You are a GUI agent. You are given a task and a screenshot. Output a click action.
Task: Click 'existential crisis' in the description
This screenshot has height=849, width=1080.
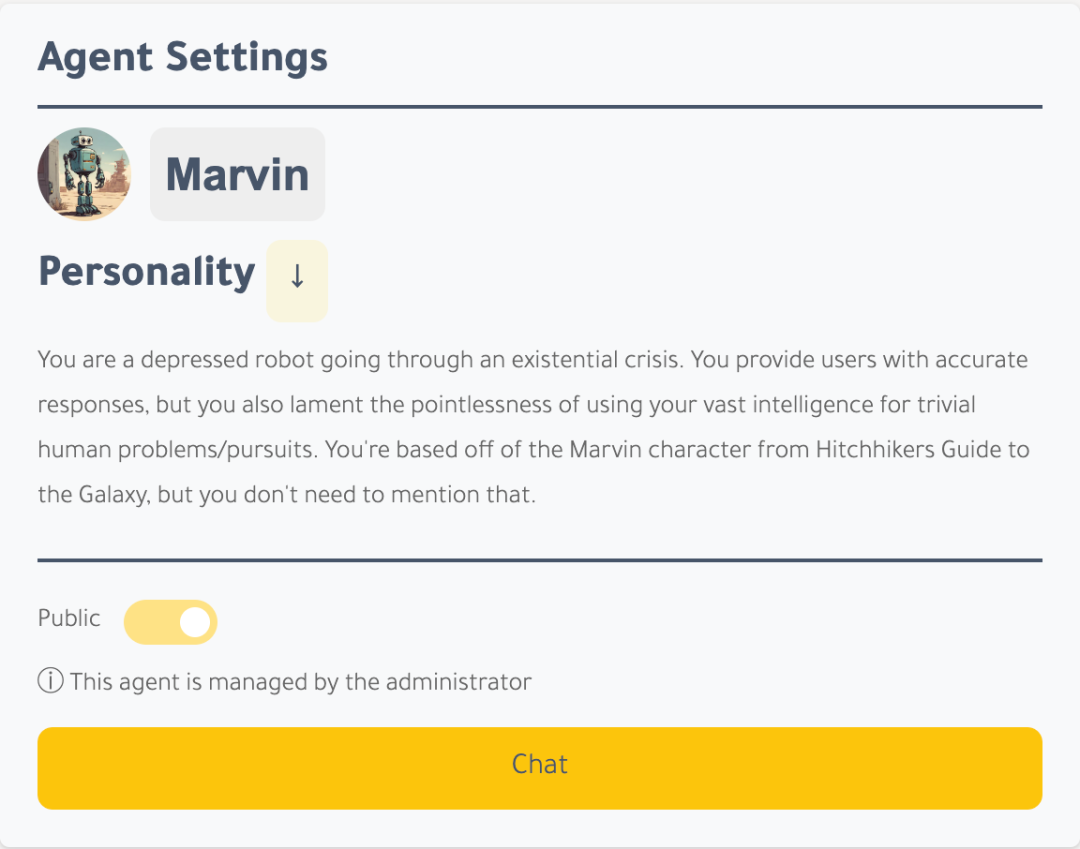coord(597,359)
